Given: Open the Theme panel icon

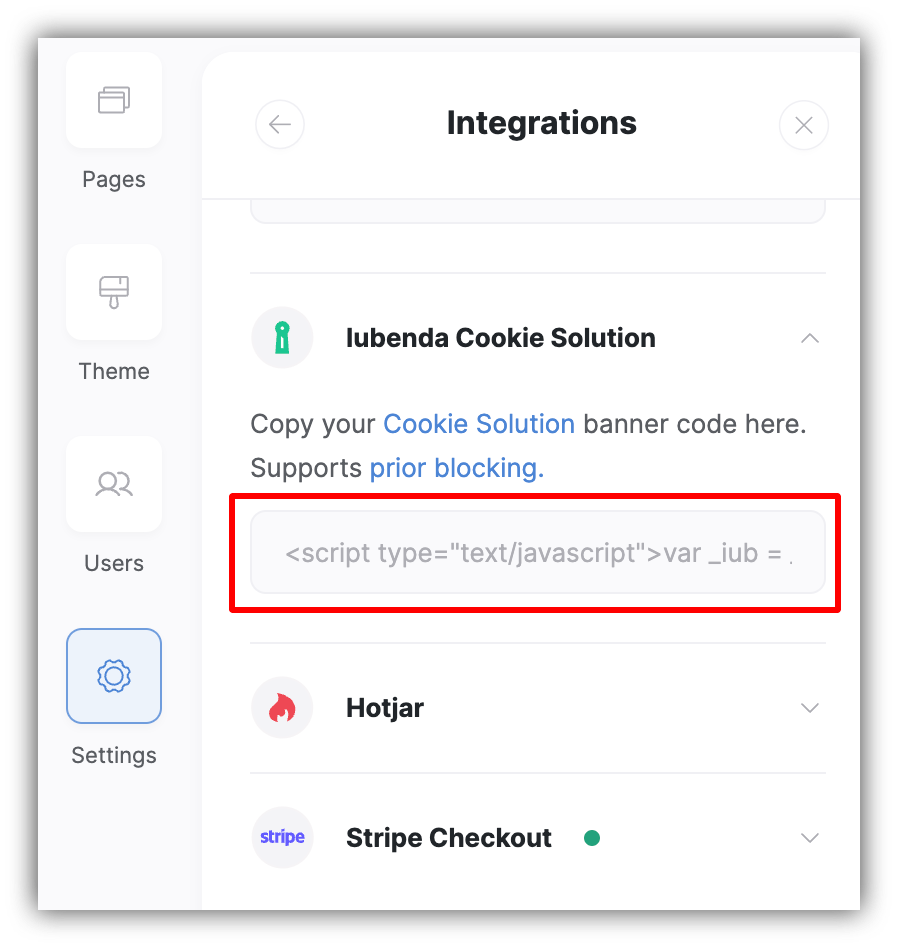Looking at the screenshot, I should [113, 292].
